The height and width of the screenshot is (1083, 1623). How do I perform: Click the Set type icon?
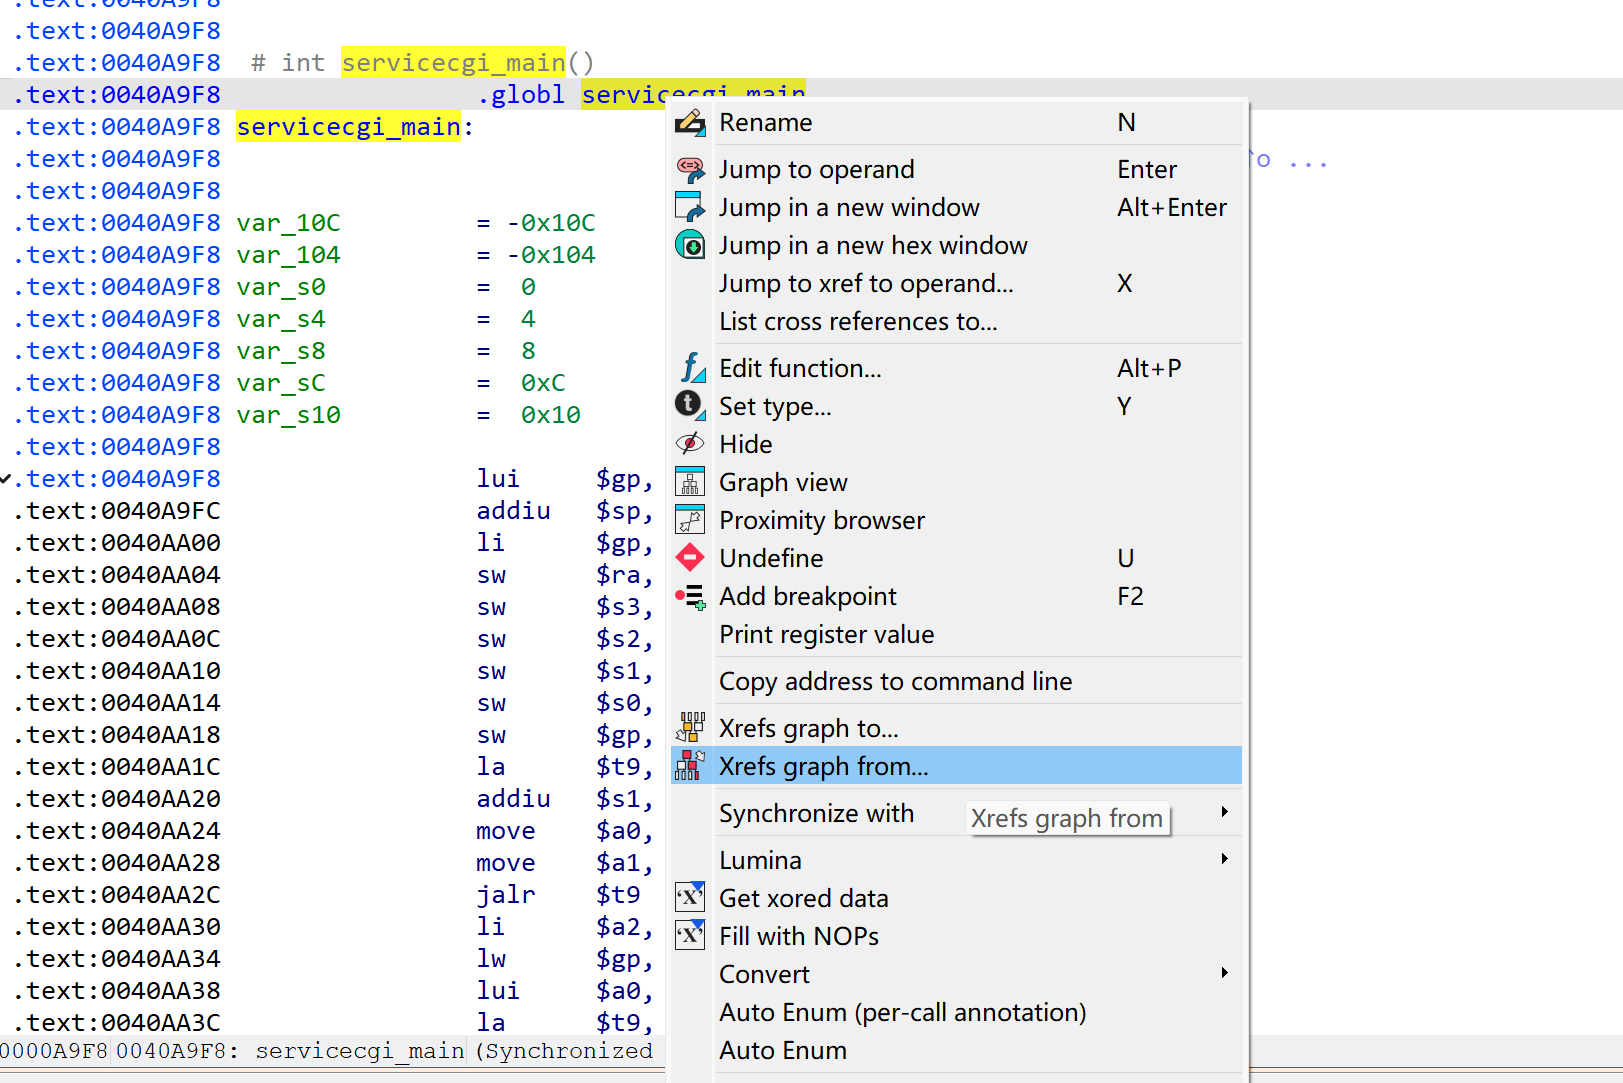(690, 405)
